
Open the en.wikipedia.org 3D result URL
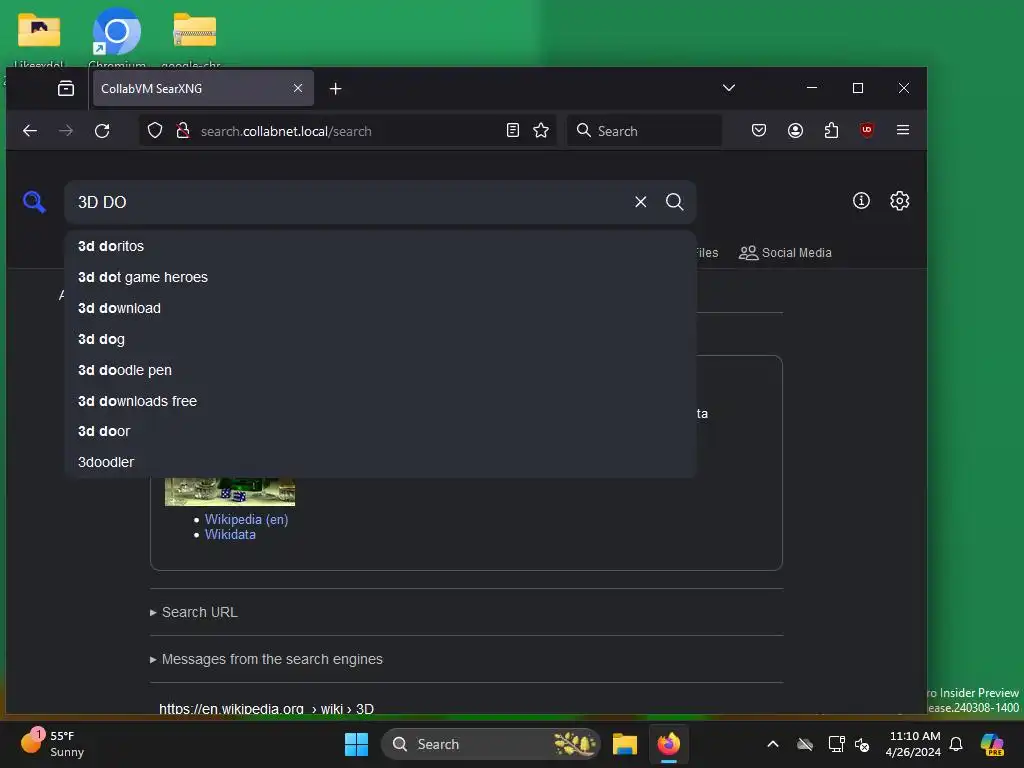coord(266,709)
